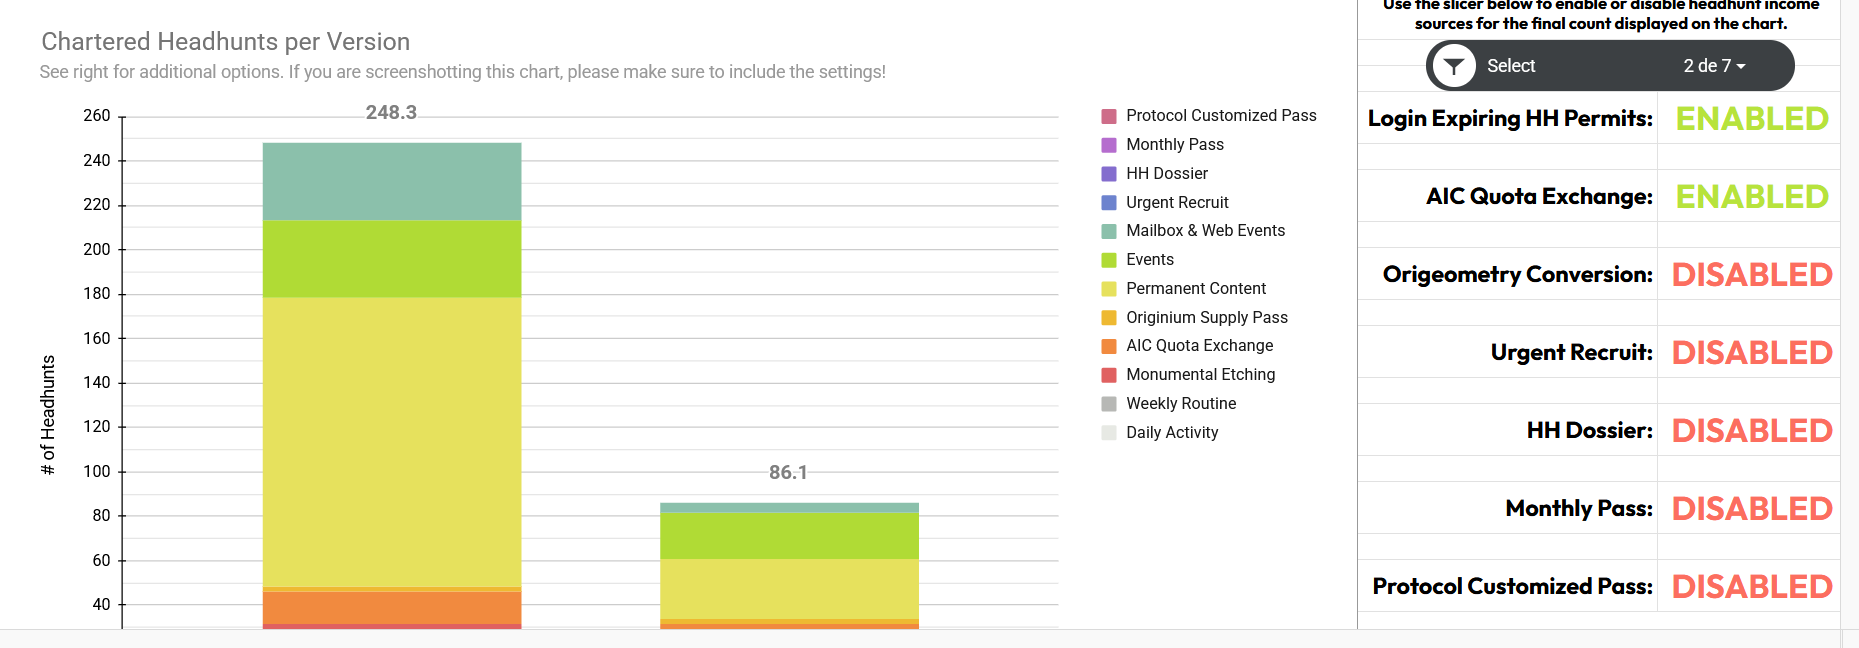Click ENABLED status for AIC Quota Exchange

(x=1752, y=197)
